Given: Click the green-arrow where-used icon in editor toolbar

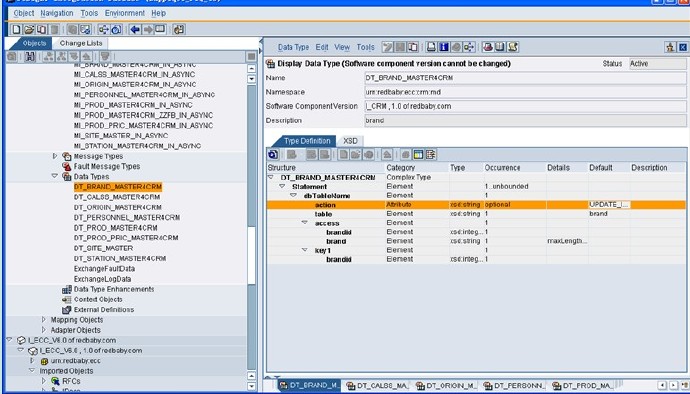Looking at the screenshot, I should [469, 47].
